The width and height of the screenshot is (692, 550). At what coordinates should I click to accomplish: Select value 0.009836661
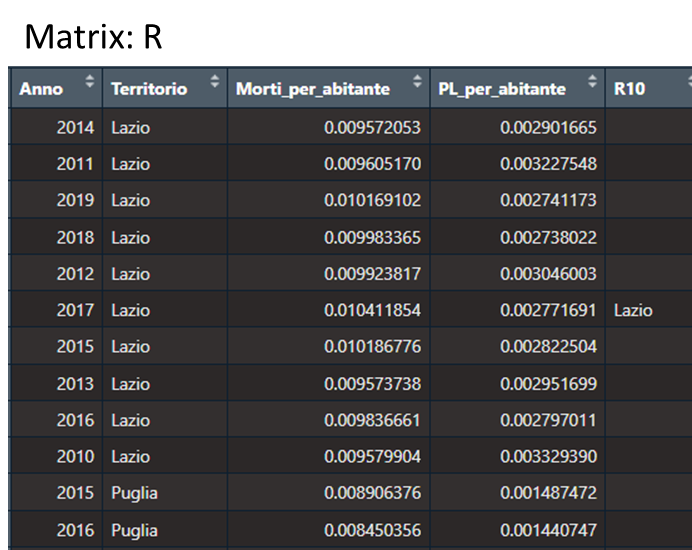(372, 420)
